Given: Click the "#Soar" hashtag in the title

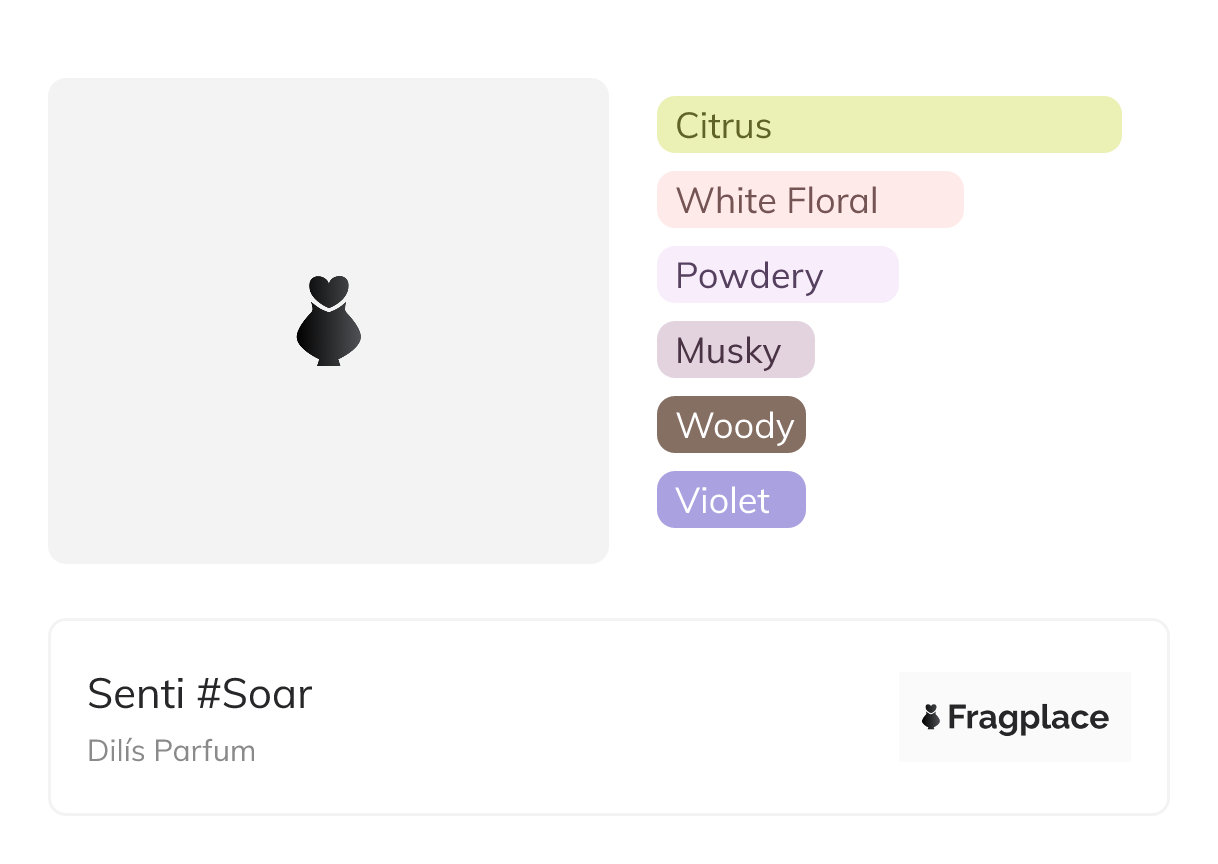Looking at the screenshot, I should coord(254,693).
